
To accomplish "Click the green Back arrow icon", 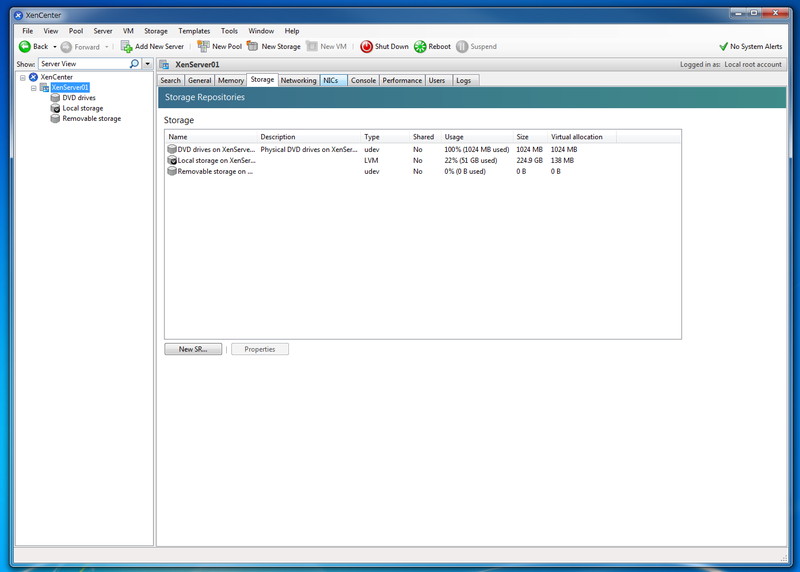I will (24, 46).
